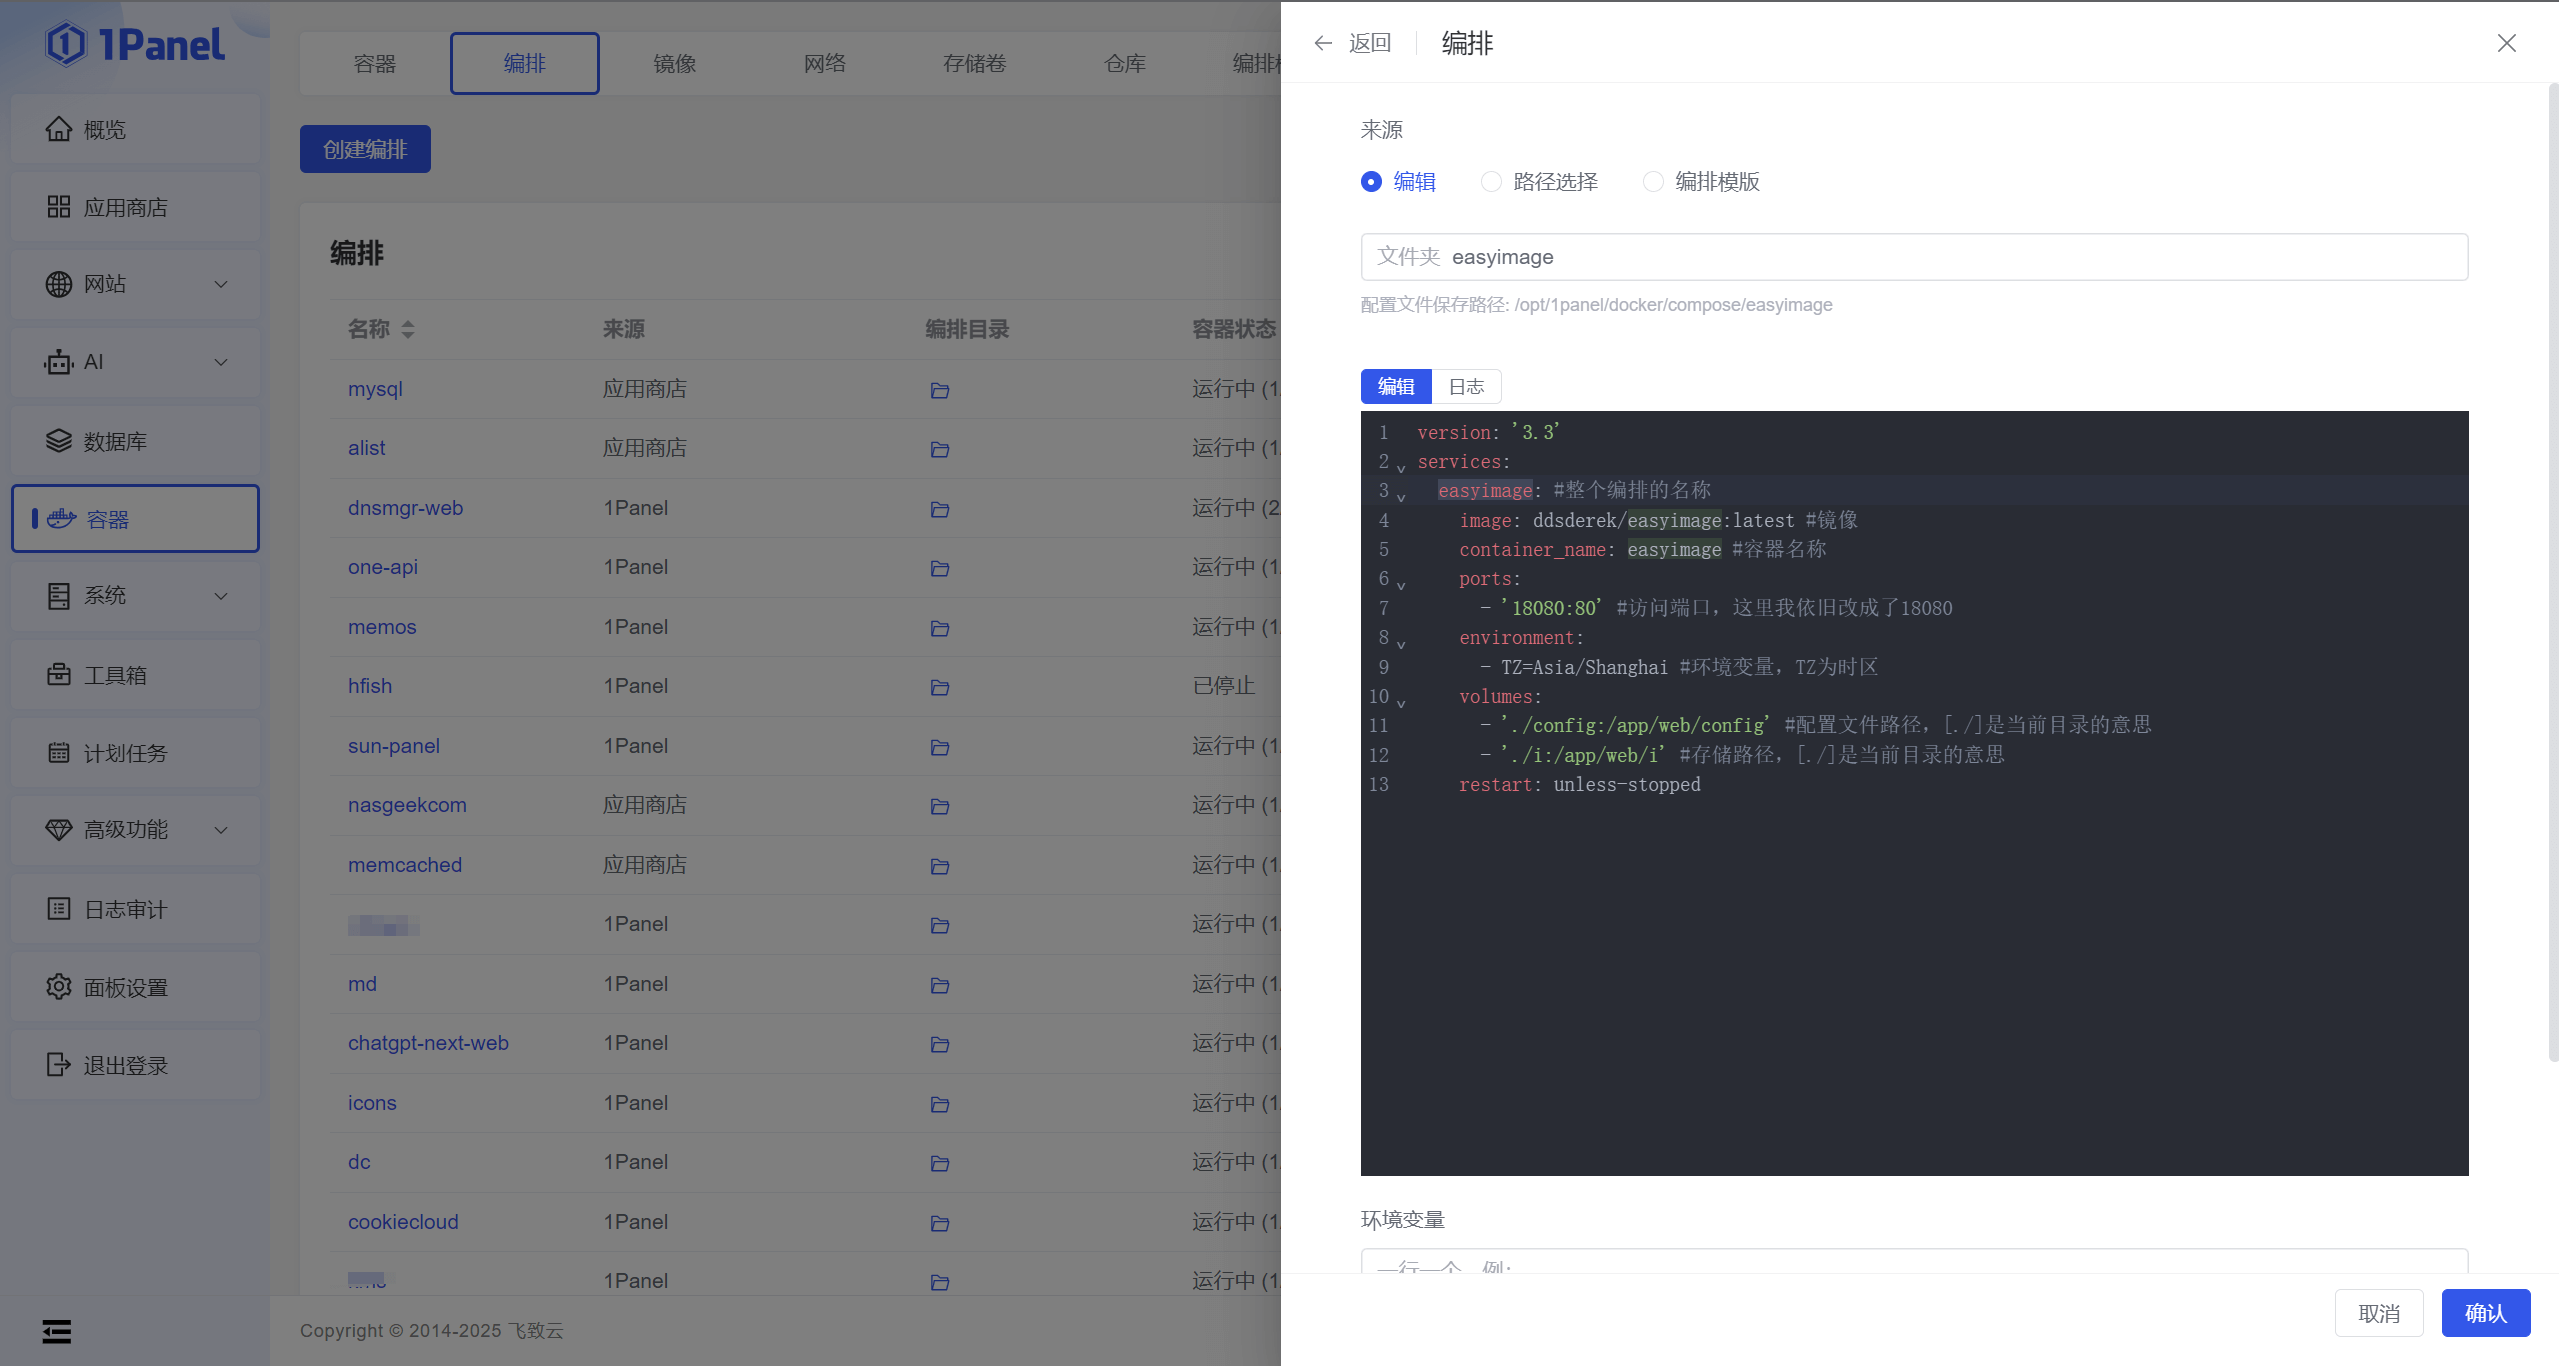
Task: Select the 编辑 source radio button
Action: pyautogui.click(x=1371, y=181)
